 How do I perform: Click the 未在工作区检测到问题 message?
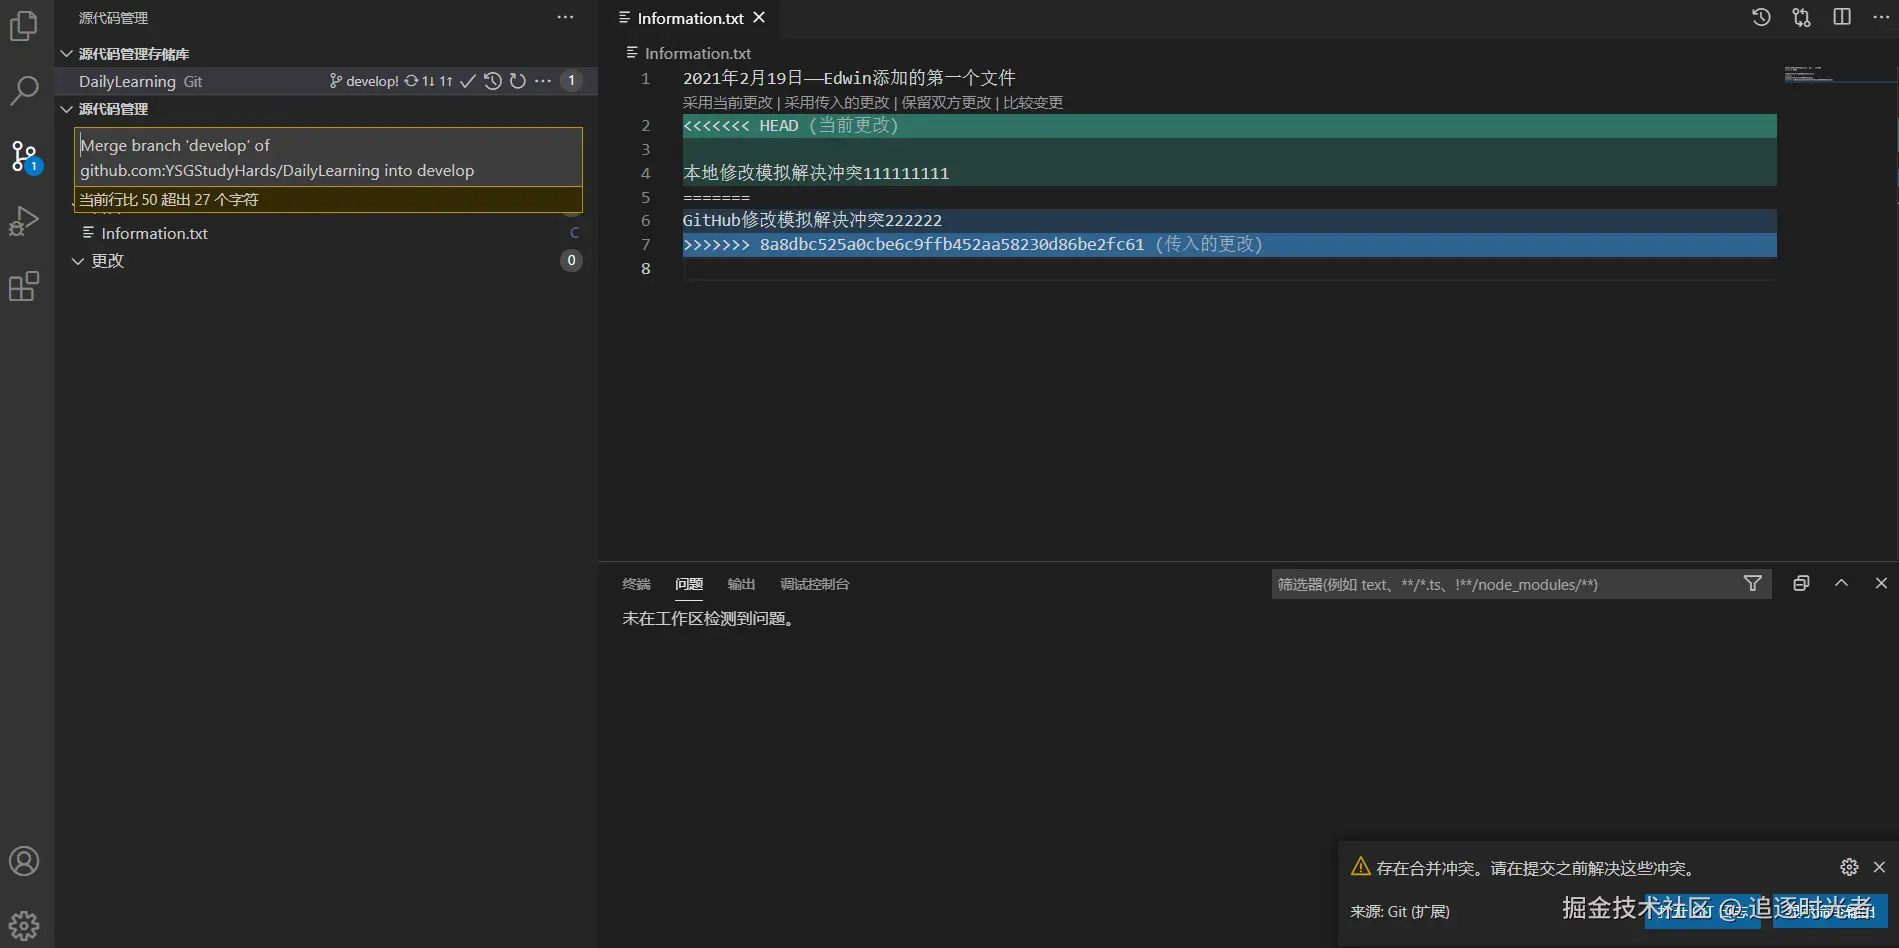pos(710,619)
